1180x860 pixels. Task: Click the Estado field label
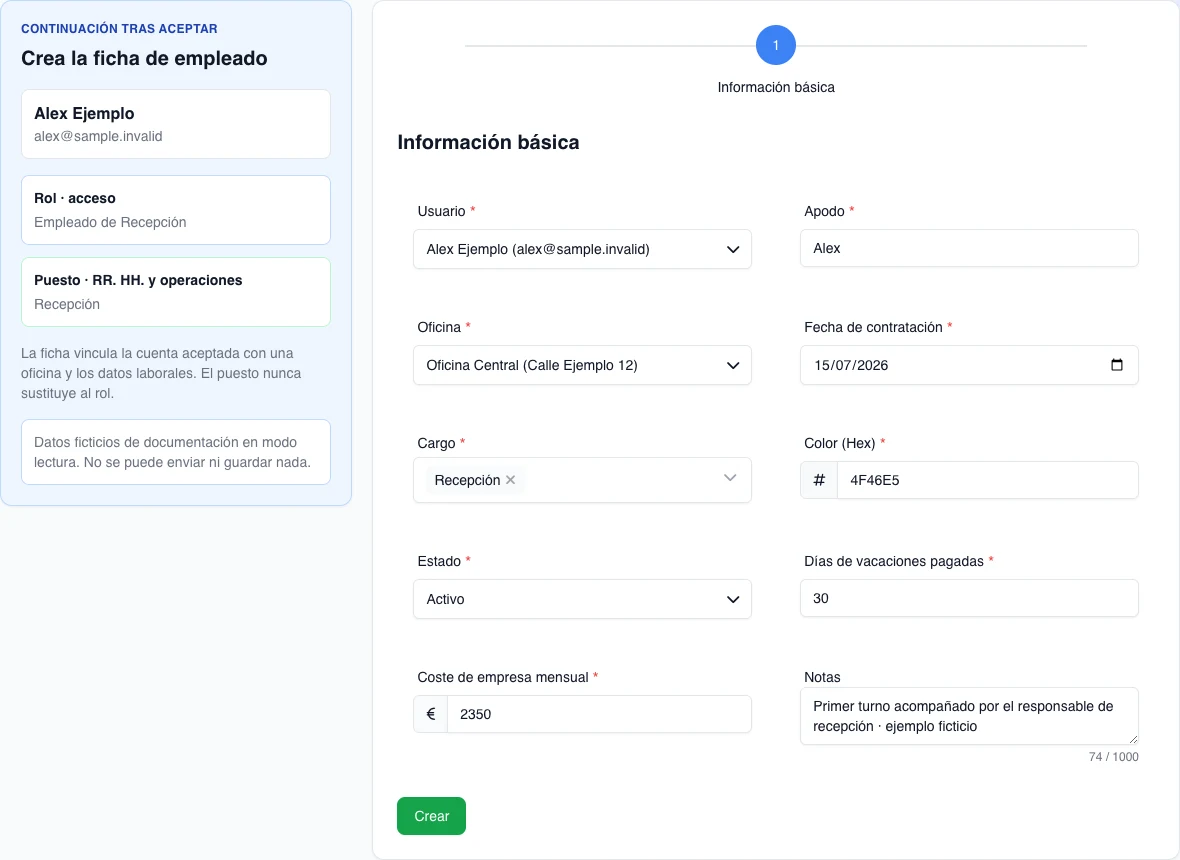[439, 561]
